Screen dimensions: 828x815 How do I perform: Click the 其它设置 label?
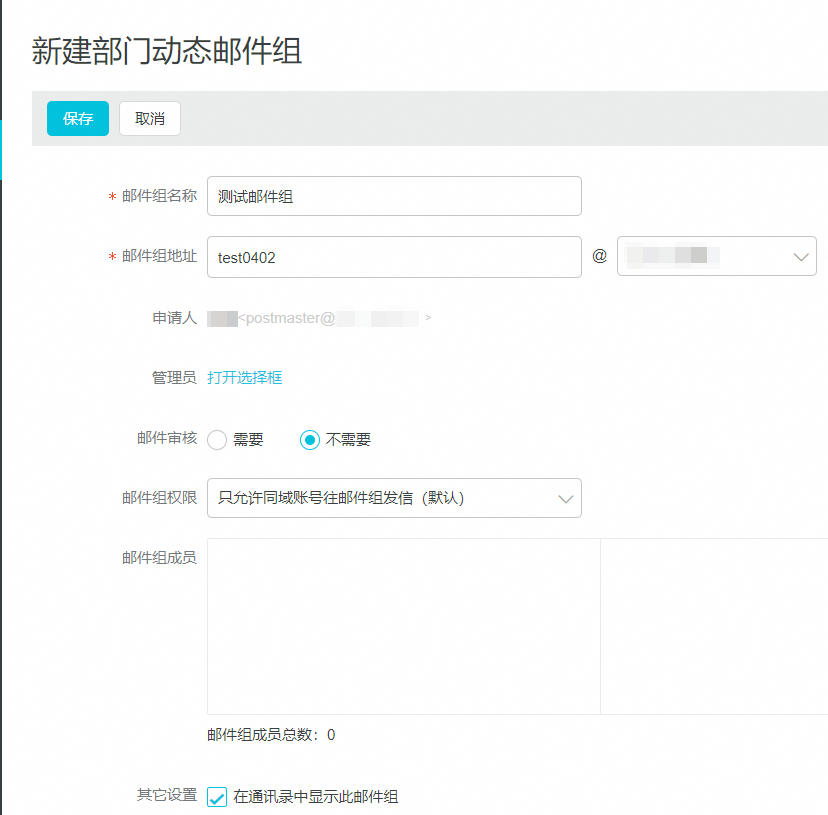pyautogui.click(x=167, y=795)
